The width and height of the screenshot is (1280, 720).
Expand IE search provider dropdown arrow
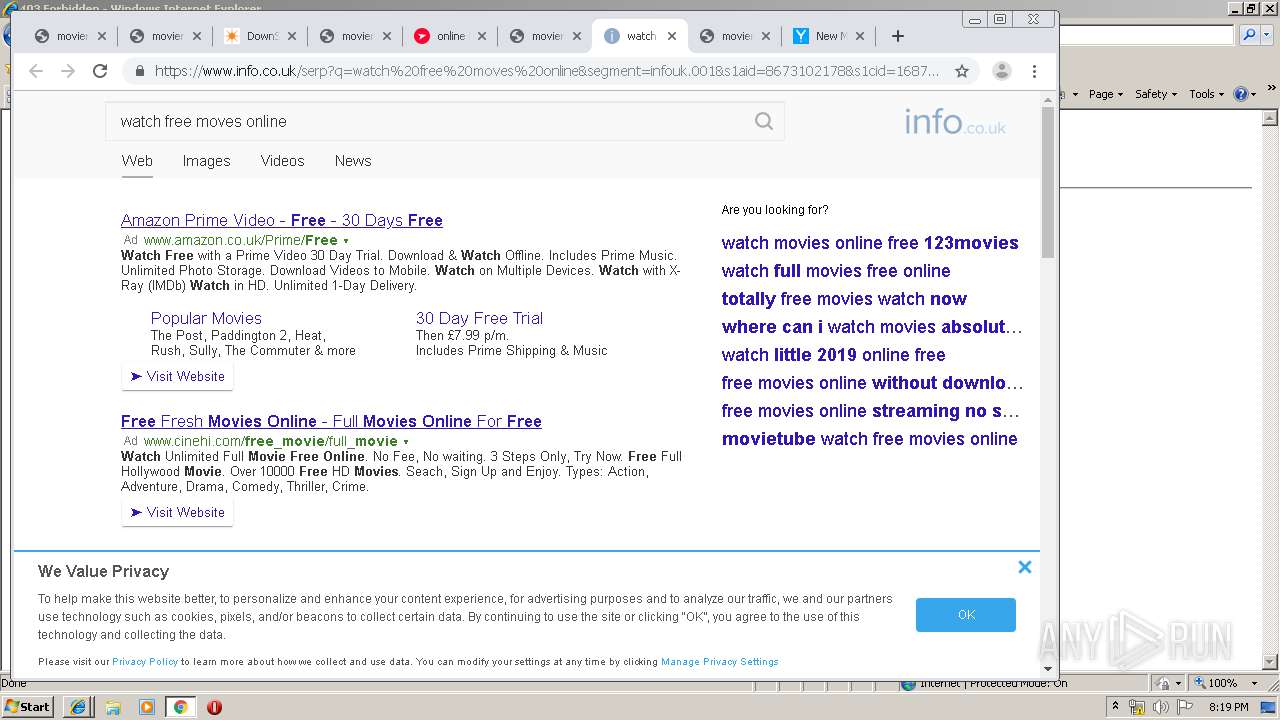click(1266, 35)
